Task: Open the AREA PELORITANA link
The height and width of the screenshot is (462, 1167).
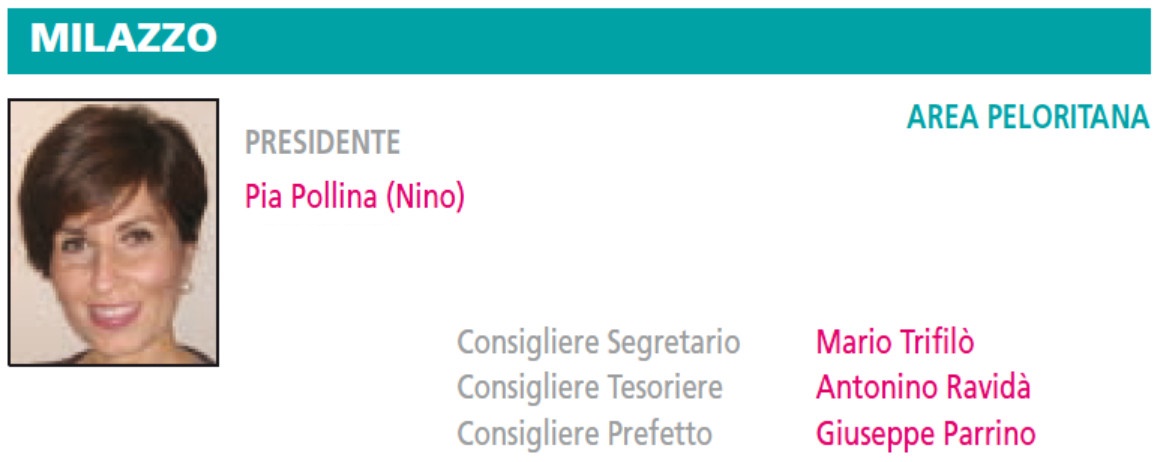Action: point(1028,118)
